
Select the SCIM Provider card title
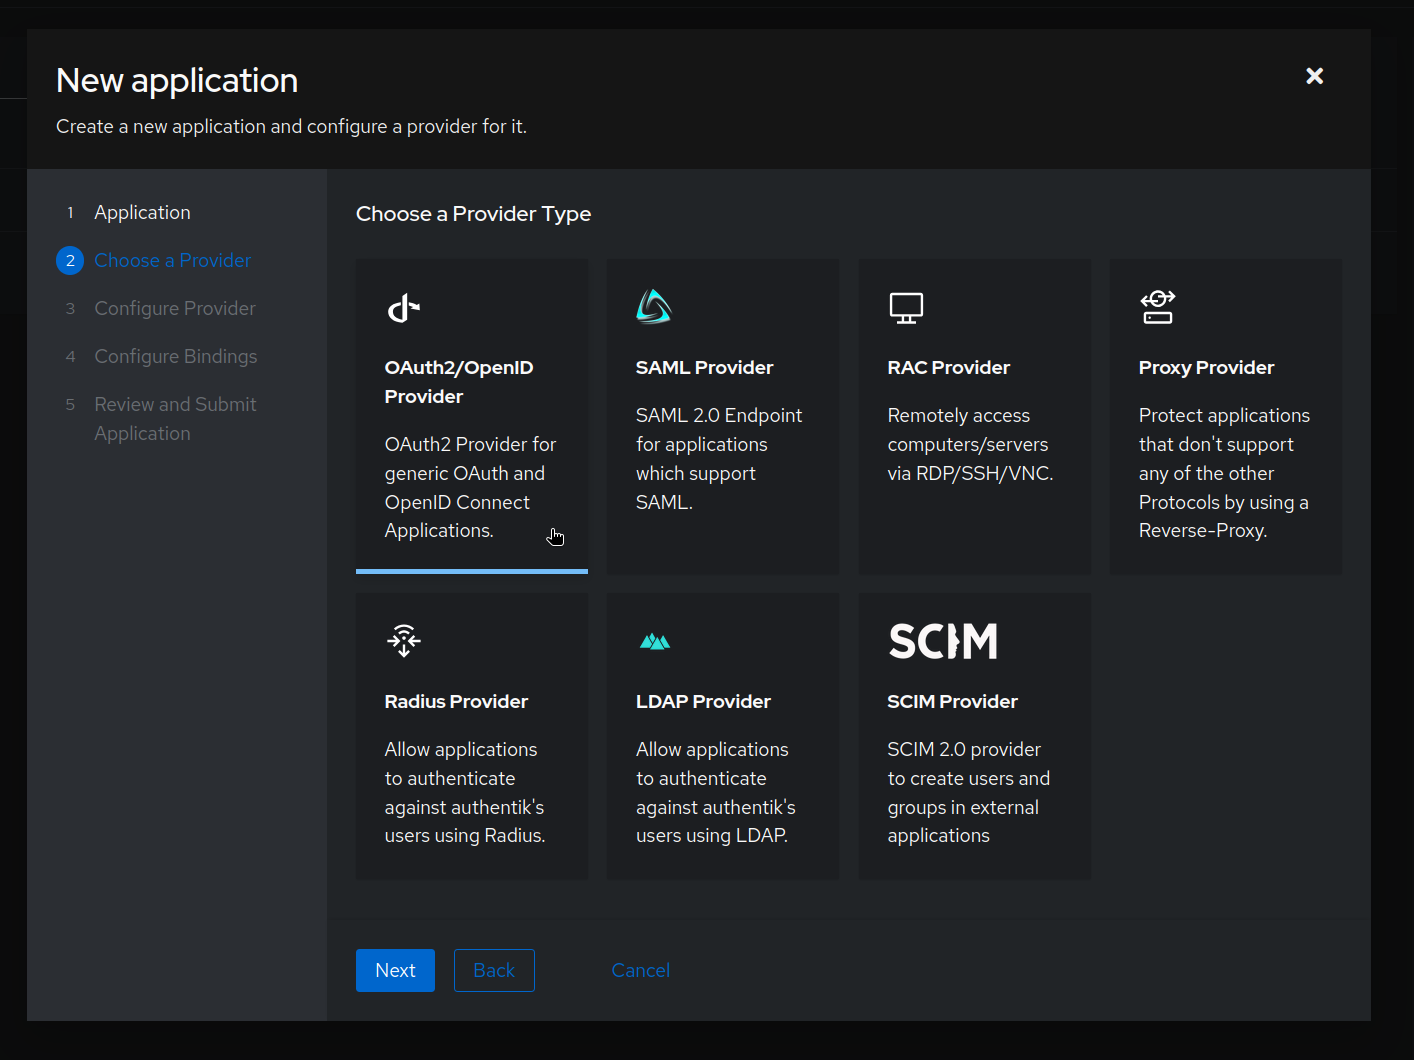tap(953, 701)
